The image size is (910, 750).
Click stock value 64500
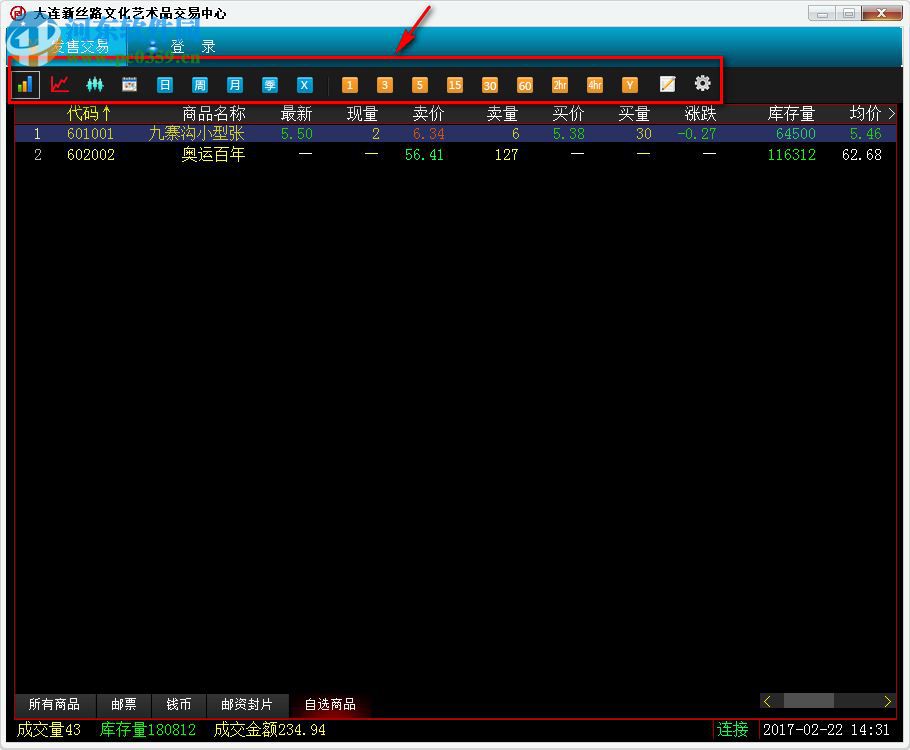tap(796, 134)
